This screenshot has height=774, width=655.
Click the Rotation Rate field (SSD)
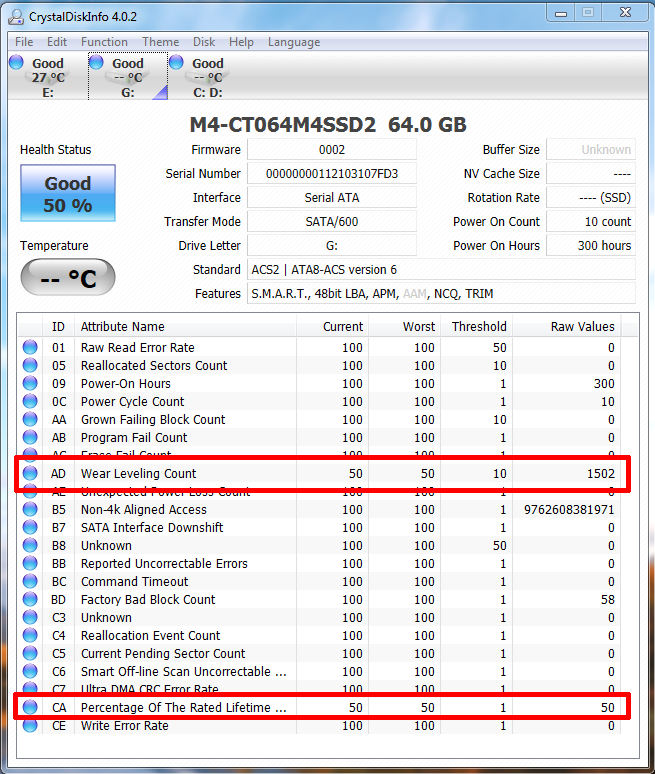click(x=591, y=197)
